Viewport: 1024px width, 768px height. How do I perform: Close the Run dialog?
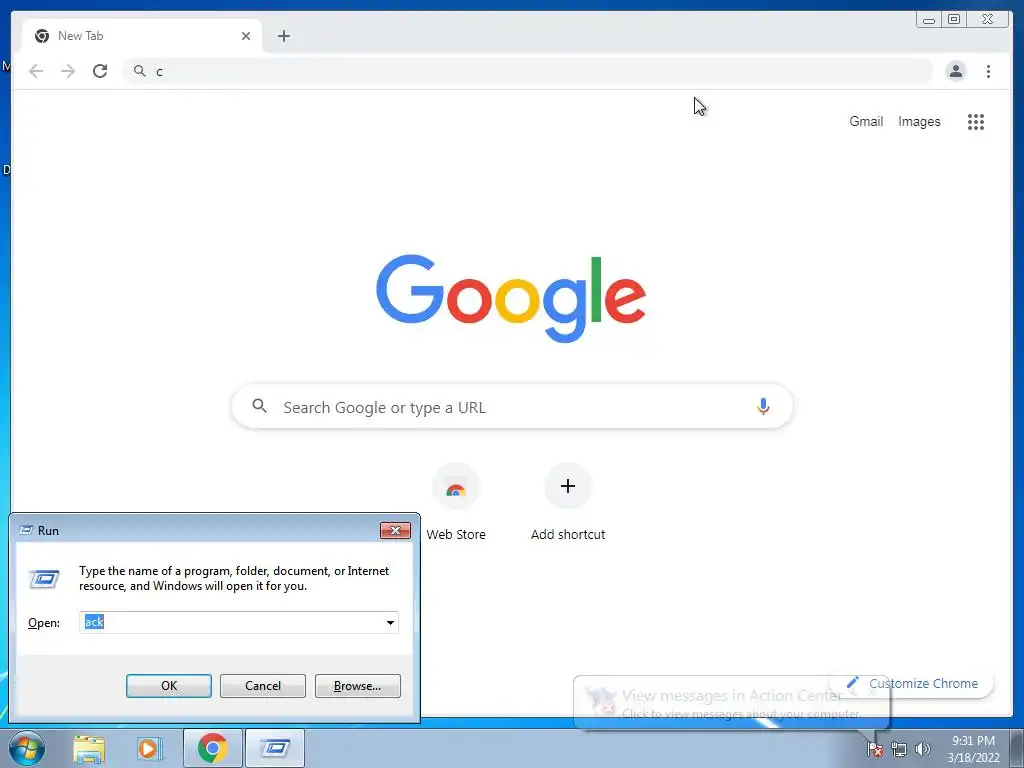tap(395, 530)
